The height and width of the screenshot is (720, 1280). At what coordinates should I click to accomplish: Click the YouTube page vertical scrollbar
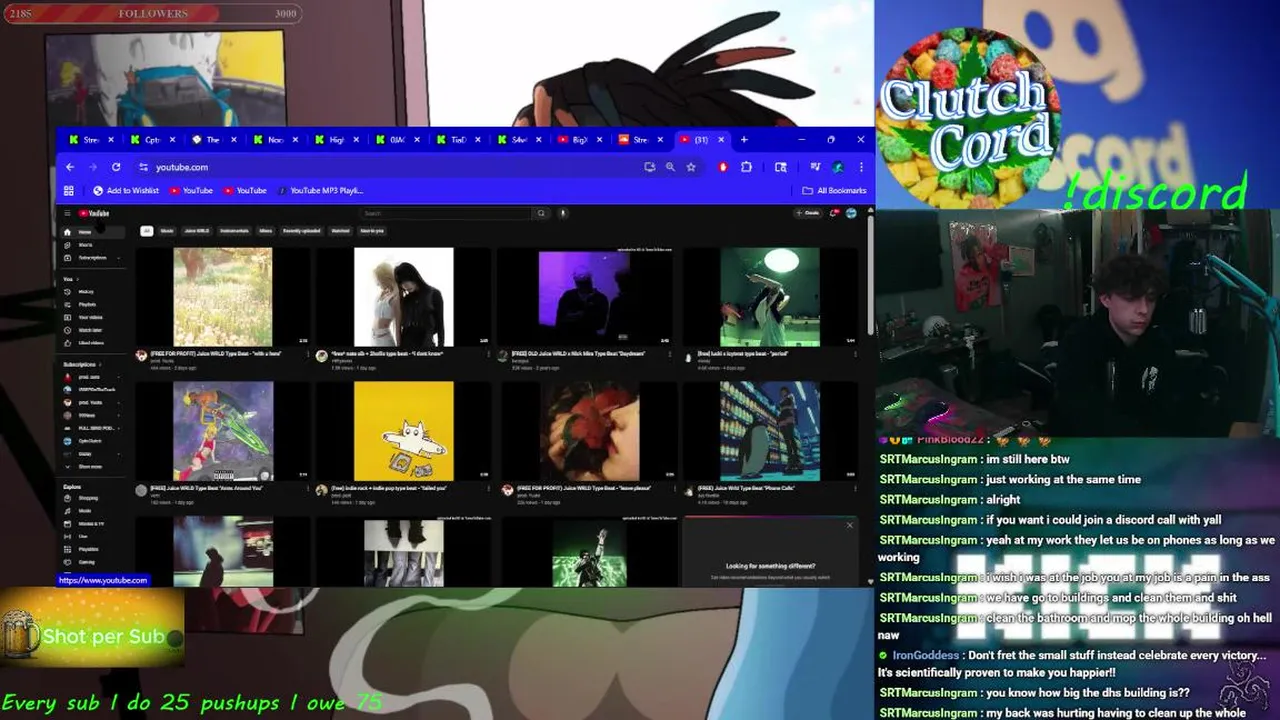tap(869, 275)
